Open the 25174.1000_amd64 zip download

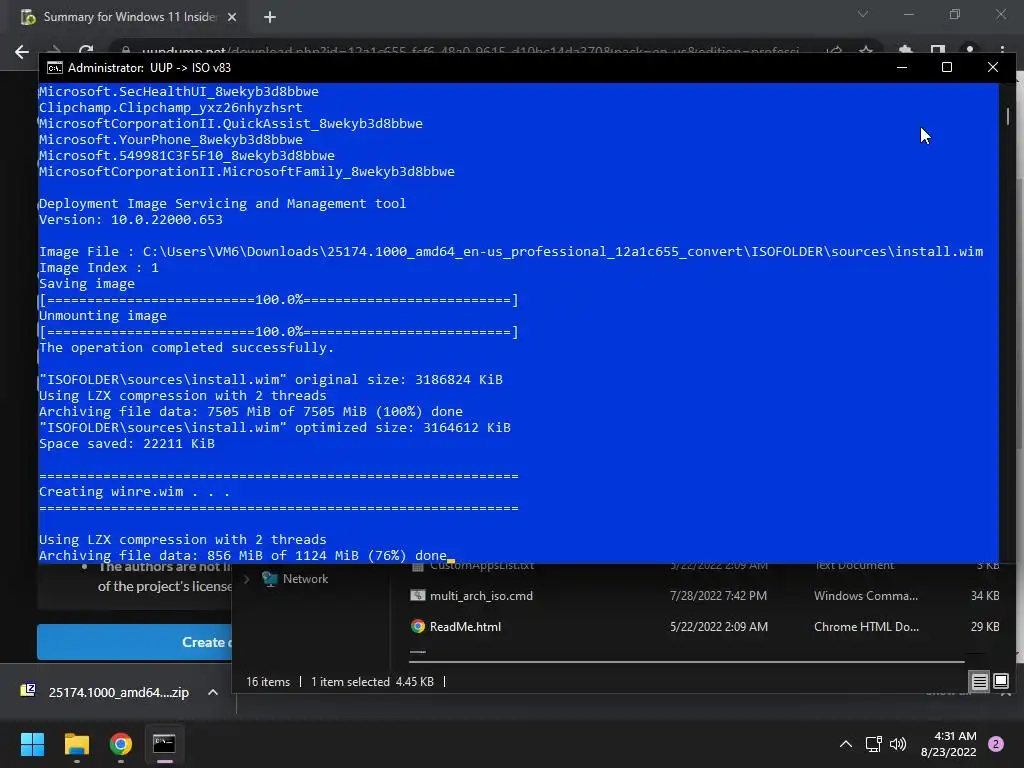[118, 692]
